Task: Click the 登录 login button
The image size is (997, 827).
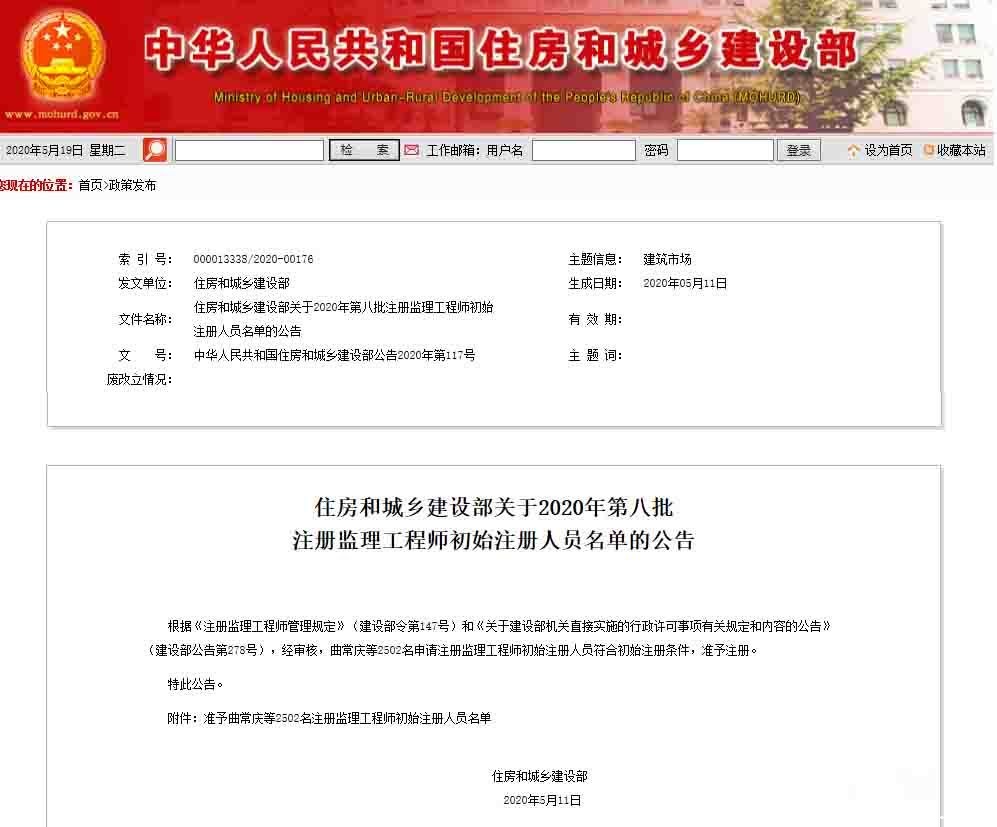Action: click(799, 150)
